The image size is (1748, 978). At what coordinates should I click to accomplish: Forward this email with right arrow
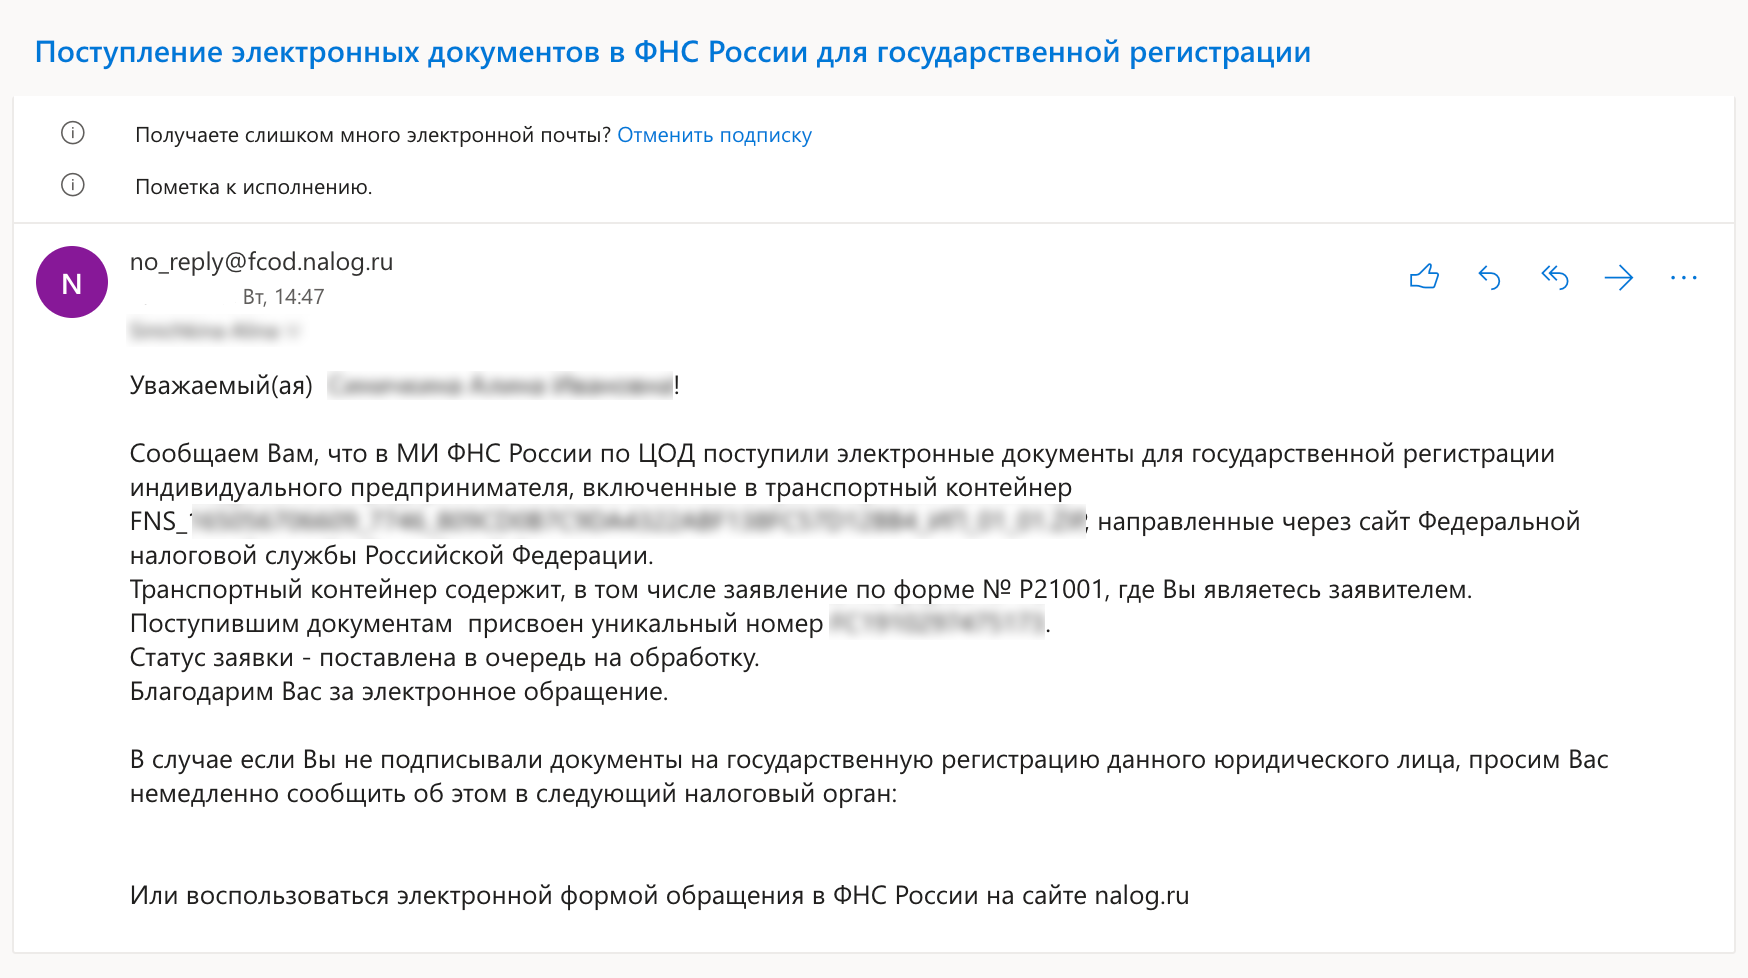point(1618,277)
